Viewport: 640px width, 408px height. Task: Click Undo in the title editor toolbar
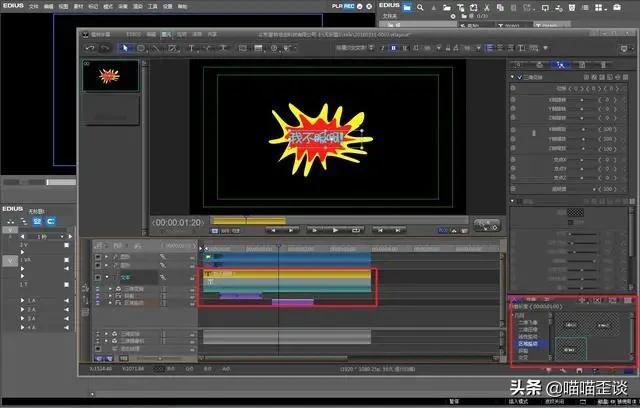[x=90, y=48]
